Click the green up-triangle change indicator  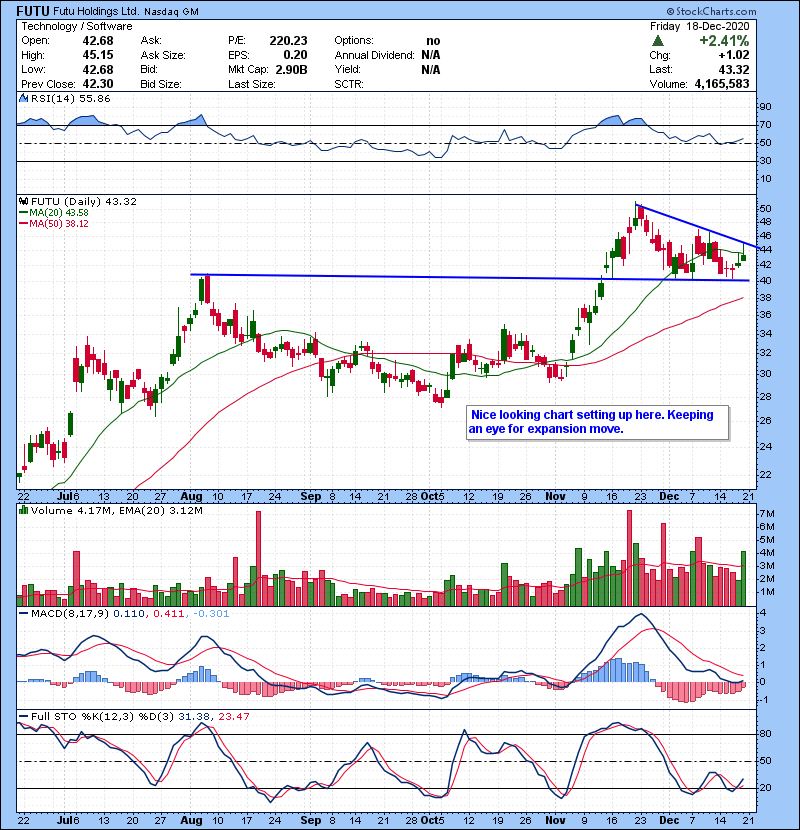tap(658, 40)
